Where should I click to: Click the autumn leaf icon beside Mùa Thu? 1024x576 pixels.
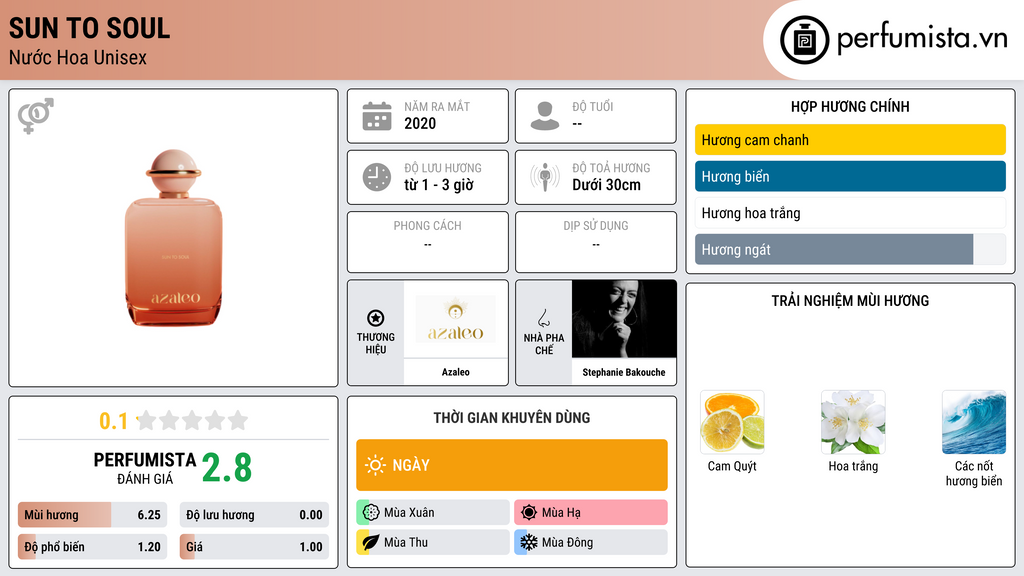(x=371, y=542)
